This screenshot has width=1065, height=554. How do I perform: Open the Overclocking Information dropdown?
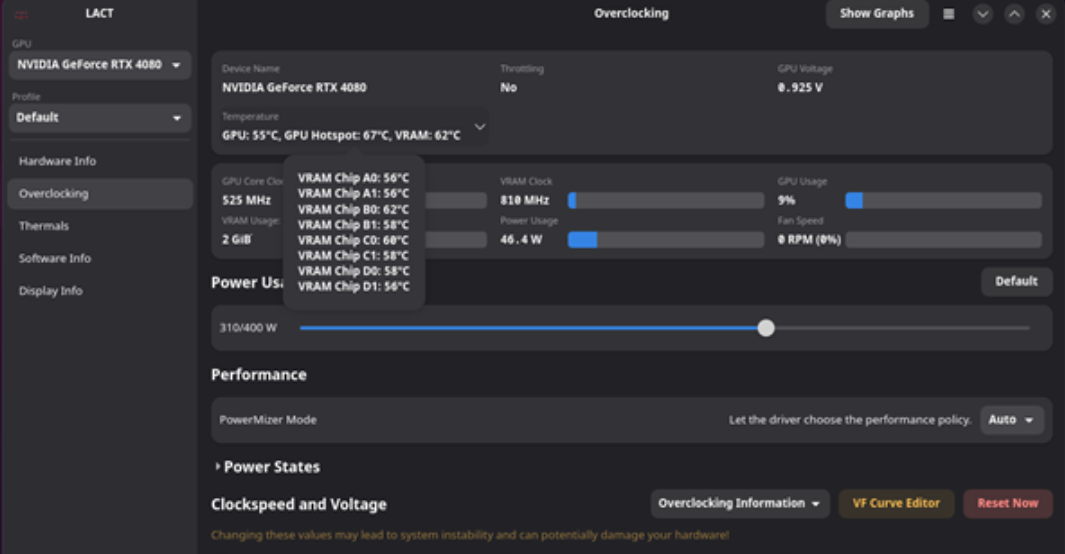740,504
